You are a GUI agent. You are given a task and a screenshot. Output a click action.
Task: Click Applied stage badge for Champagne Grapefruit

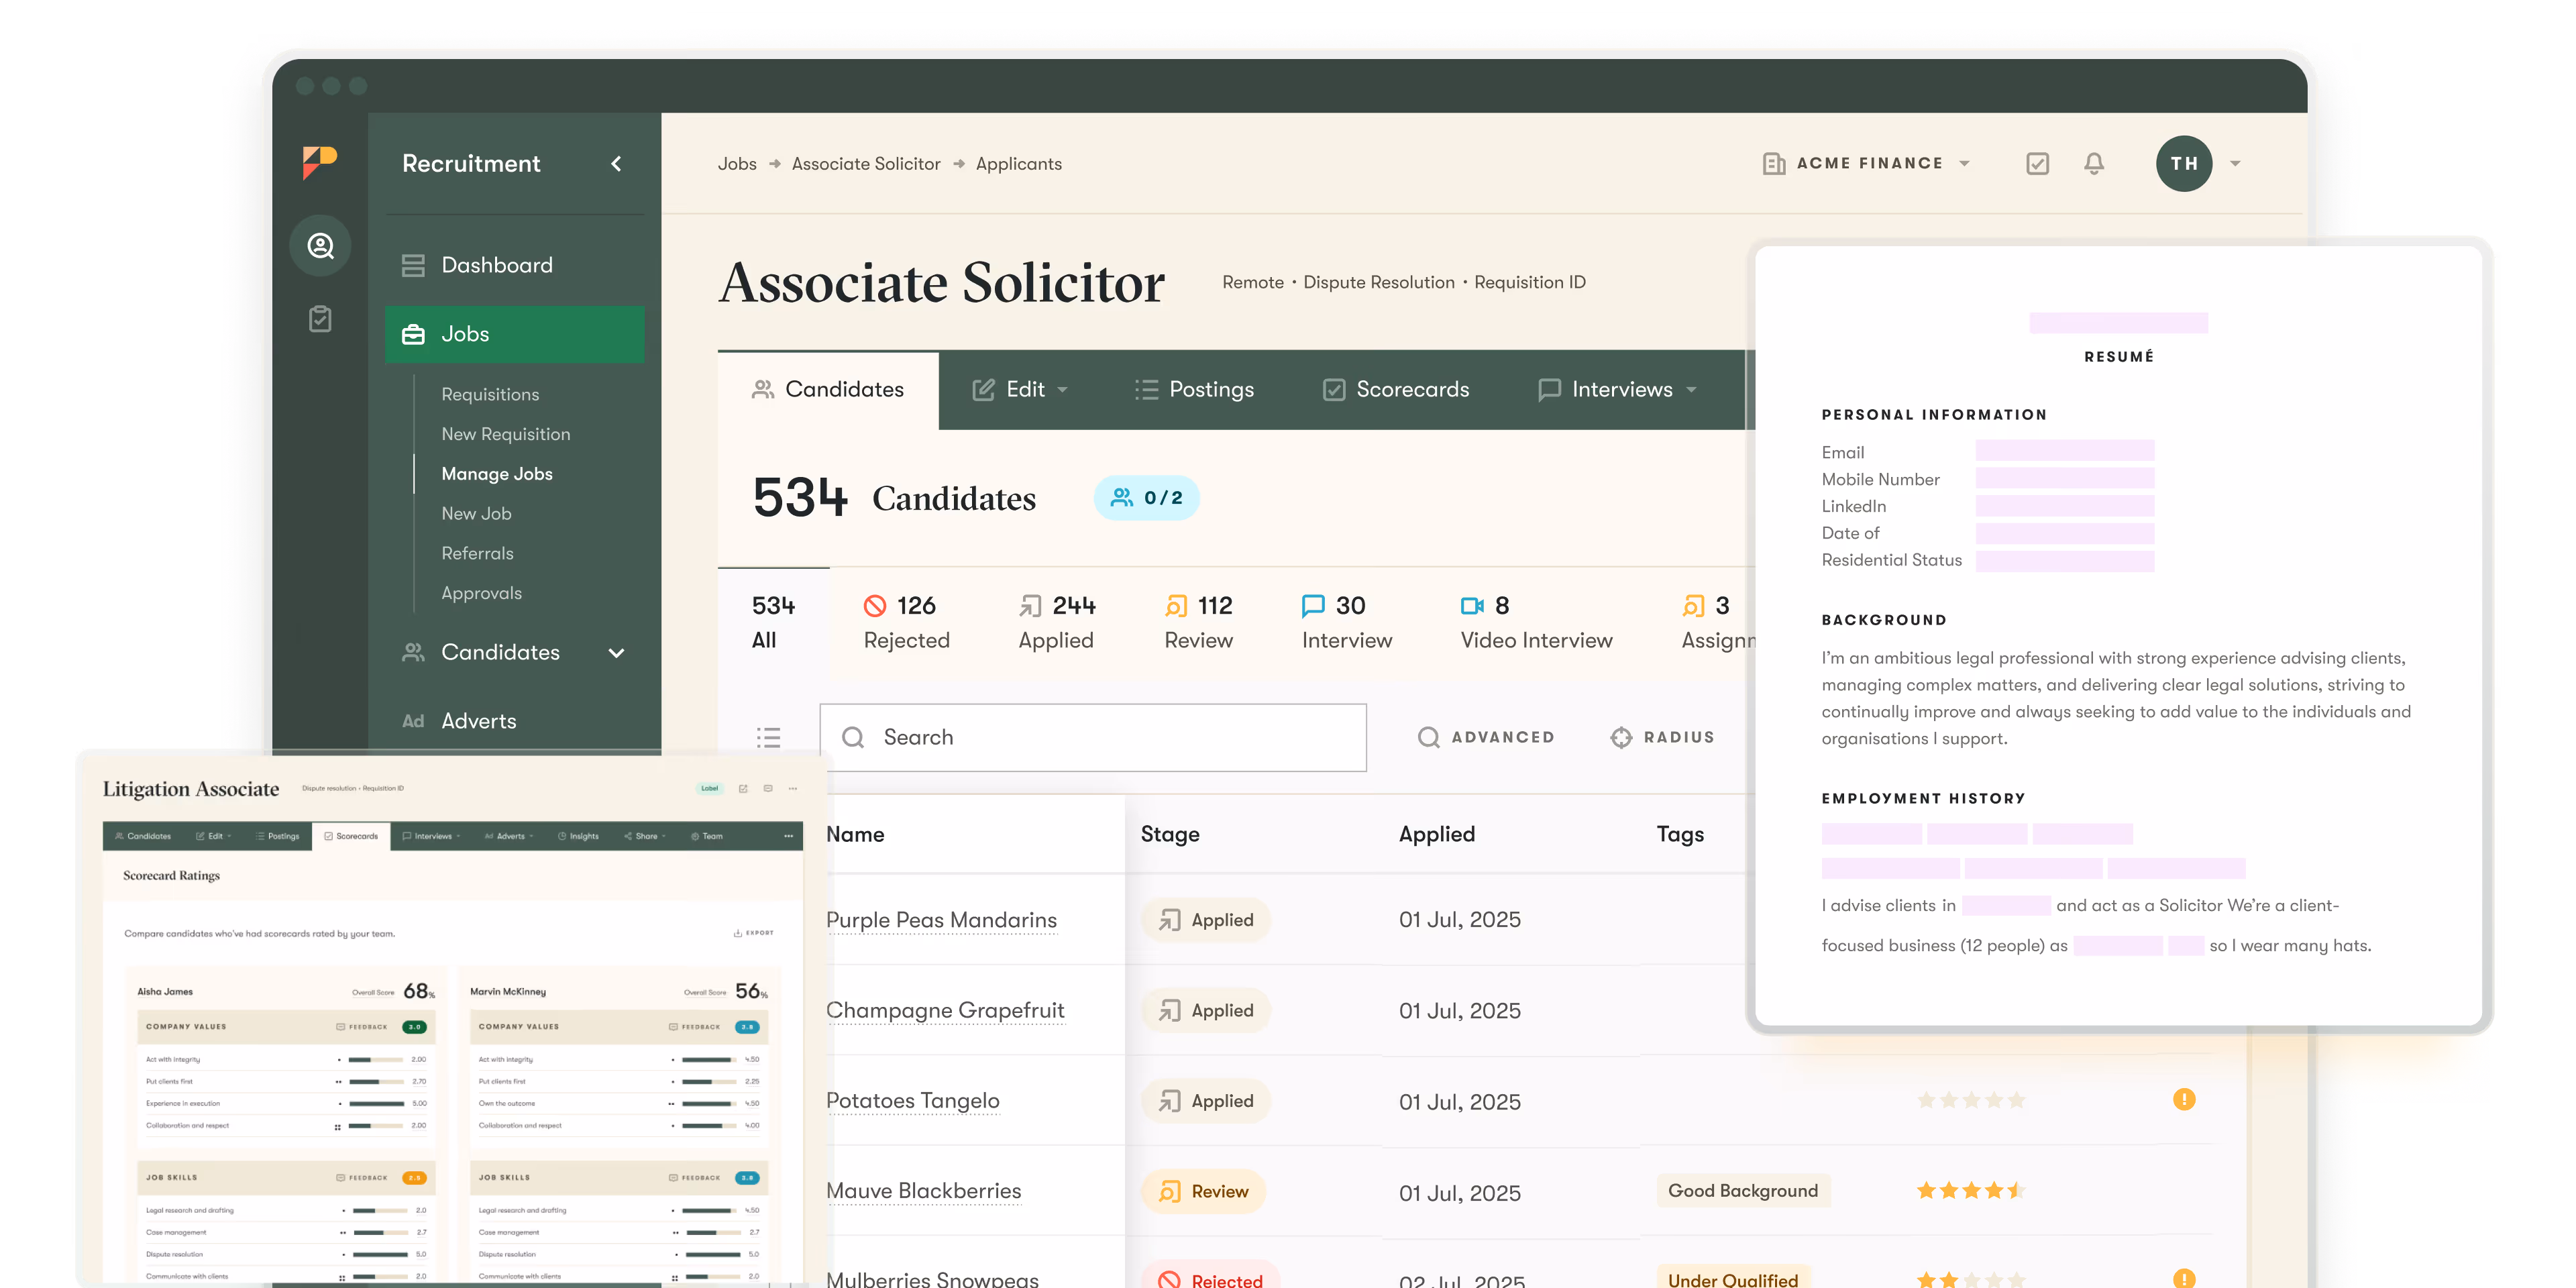point(1206,1010)
